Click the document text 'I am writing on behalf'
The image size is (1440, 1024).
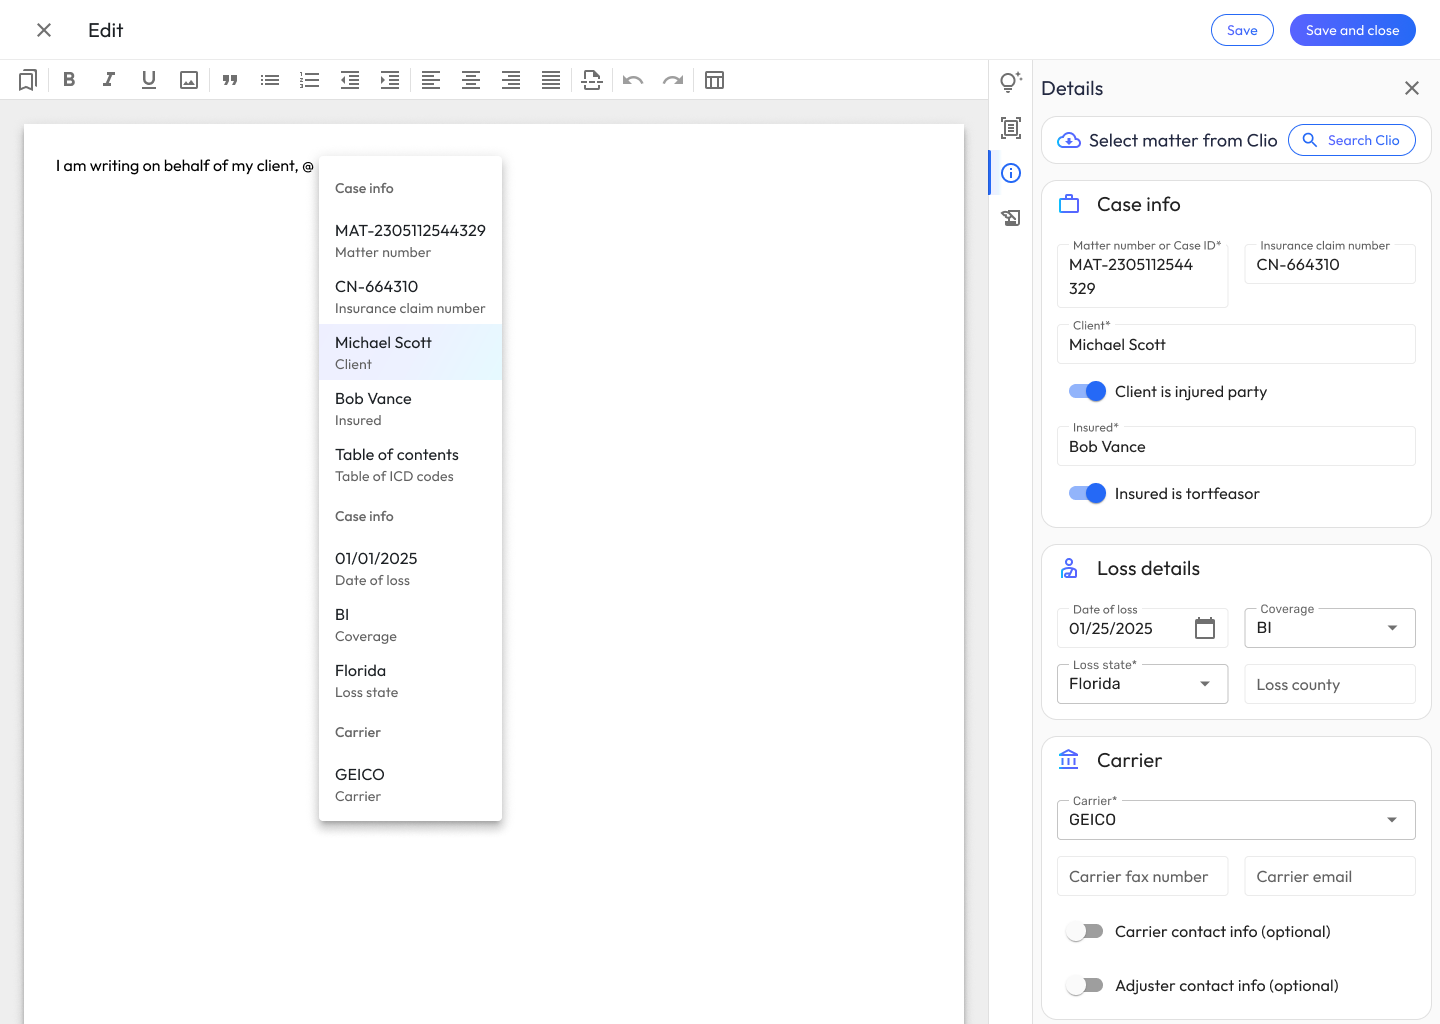click(x=132, y=166)
